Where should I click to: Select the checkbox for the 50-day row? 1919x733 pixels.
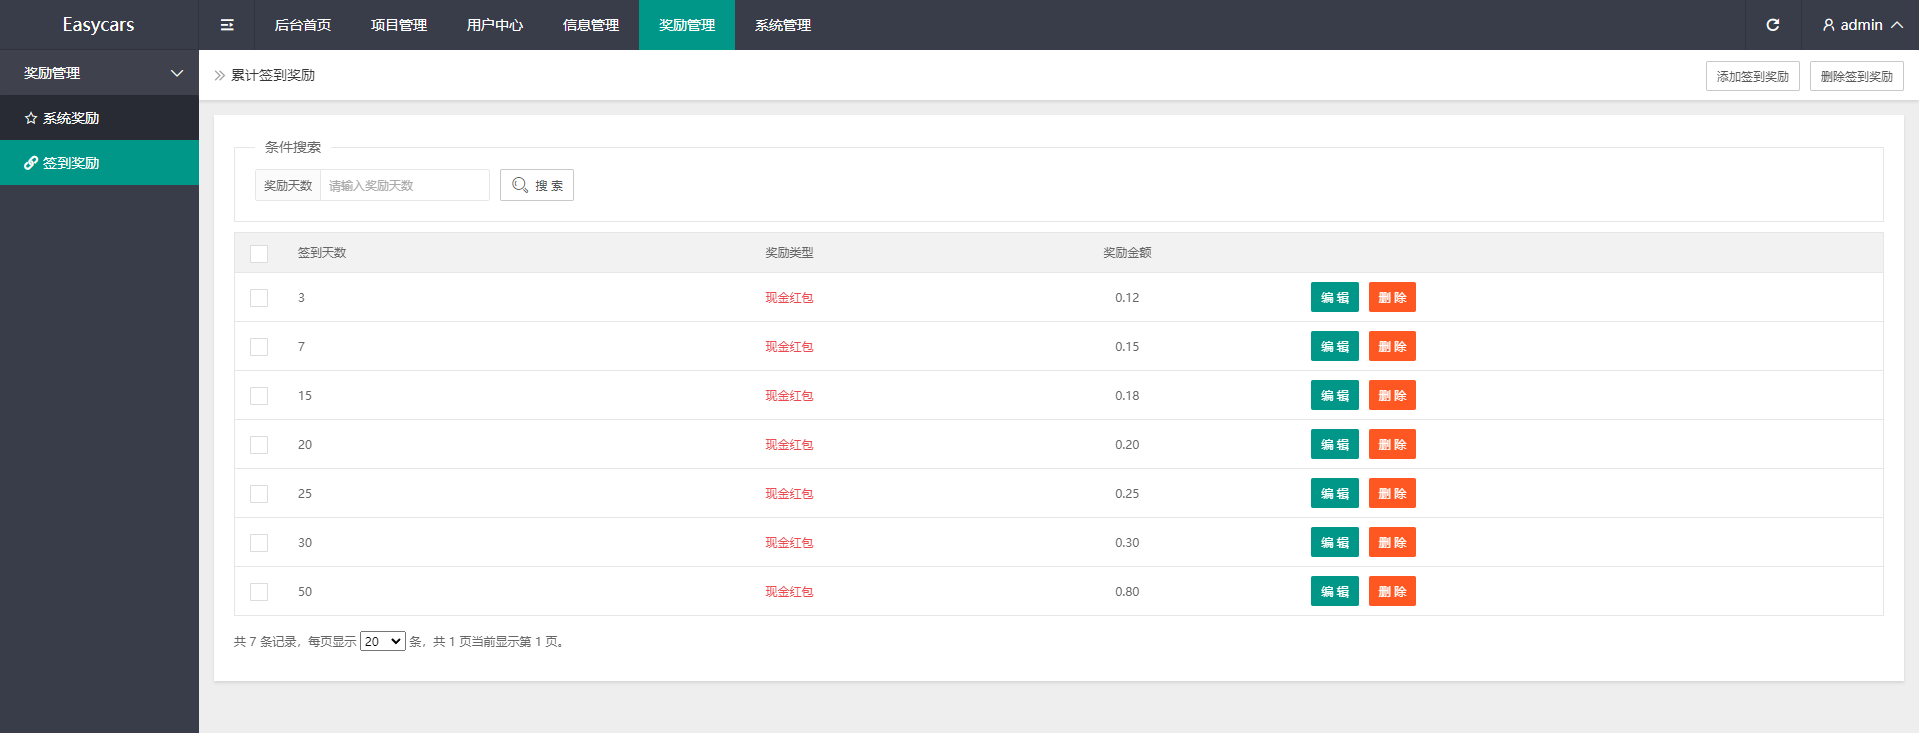point(259,592)
